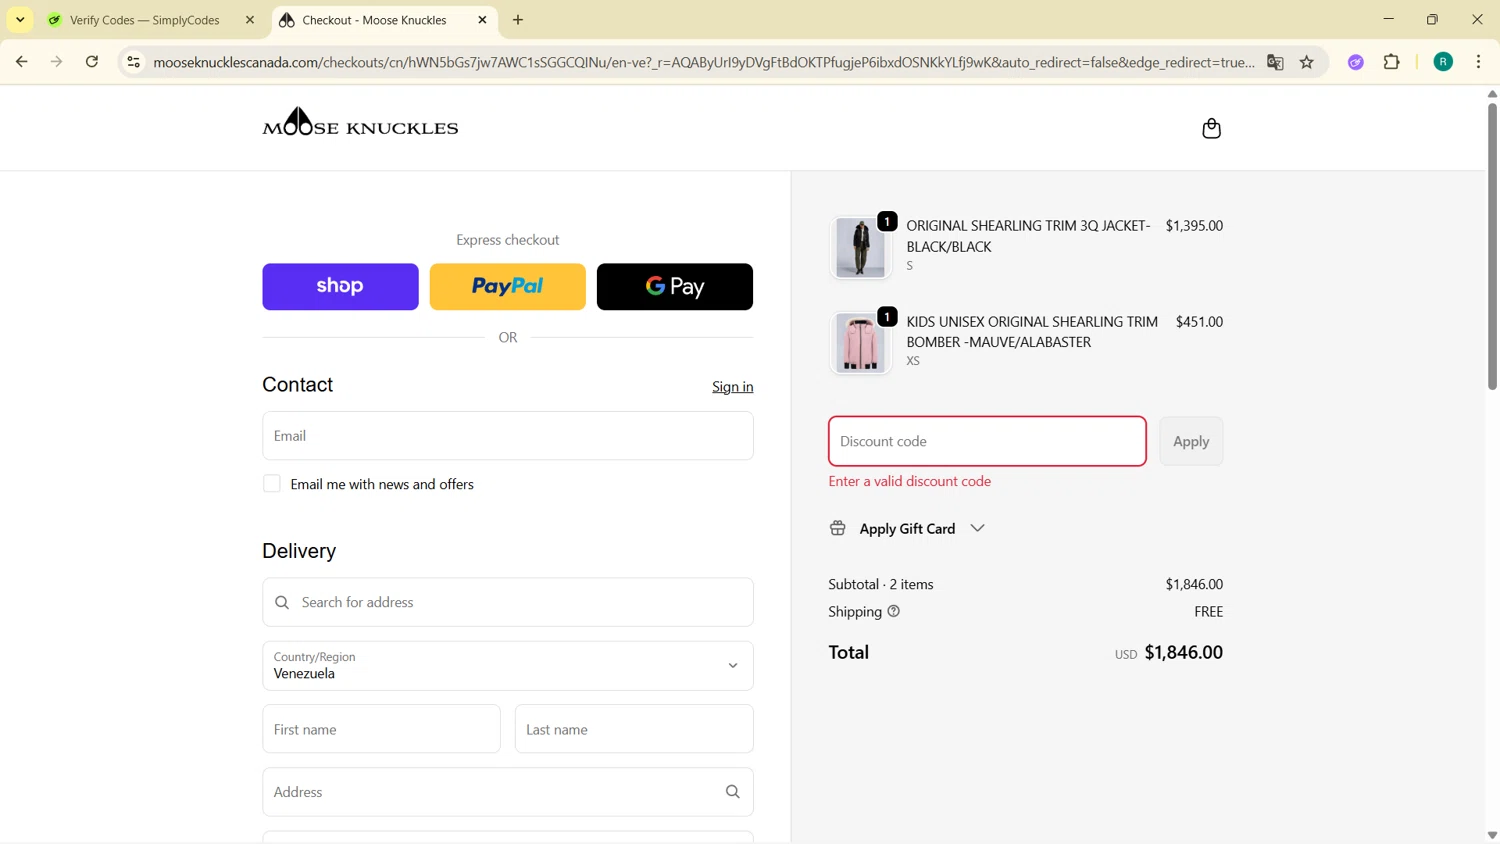Open the pink kids bomber thumbnail

click(860, 342)
